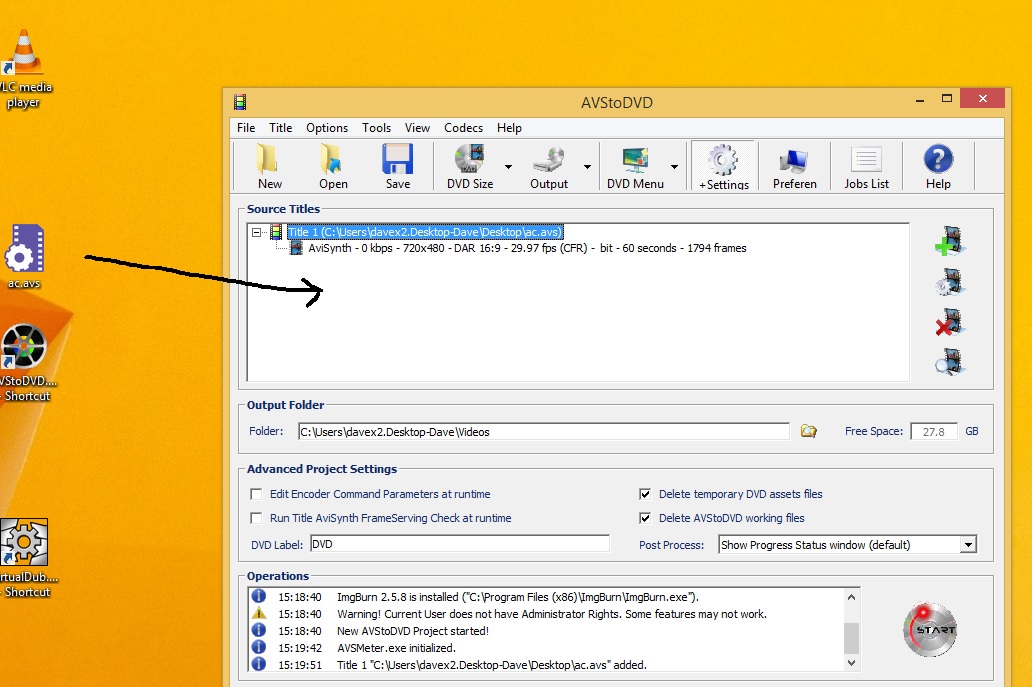Minimize the AVStoDVD window
The image size is (1032, 687).
click(919, 99)
